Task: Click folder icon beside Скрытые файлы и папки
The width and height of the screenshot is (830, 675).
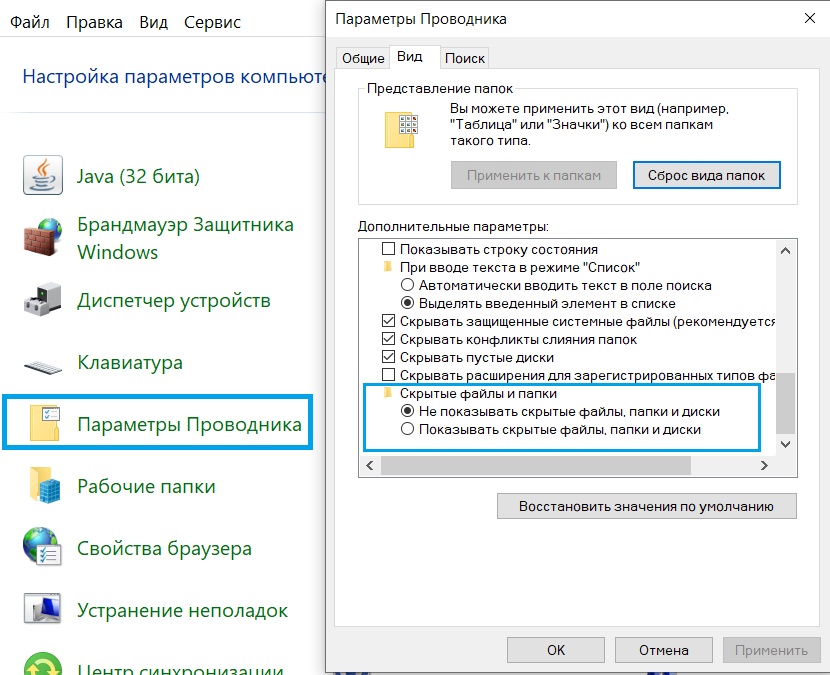Action: (x=388, y=393)
